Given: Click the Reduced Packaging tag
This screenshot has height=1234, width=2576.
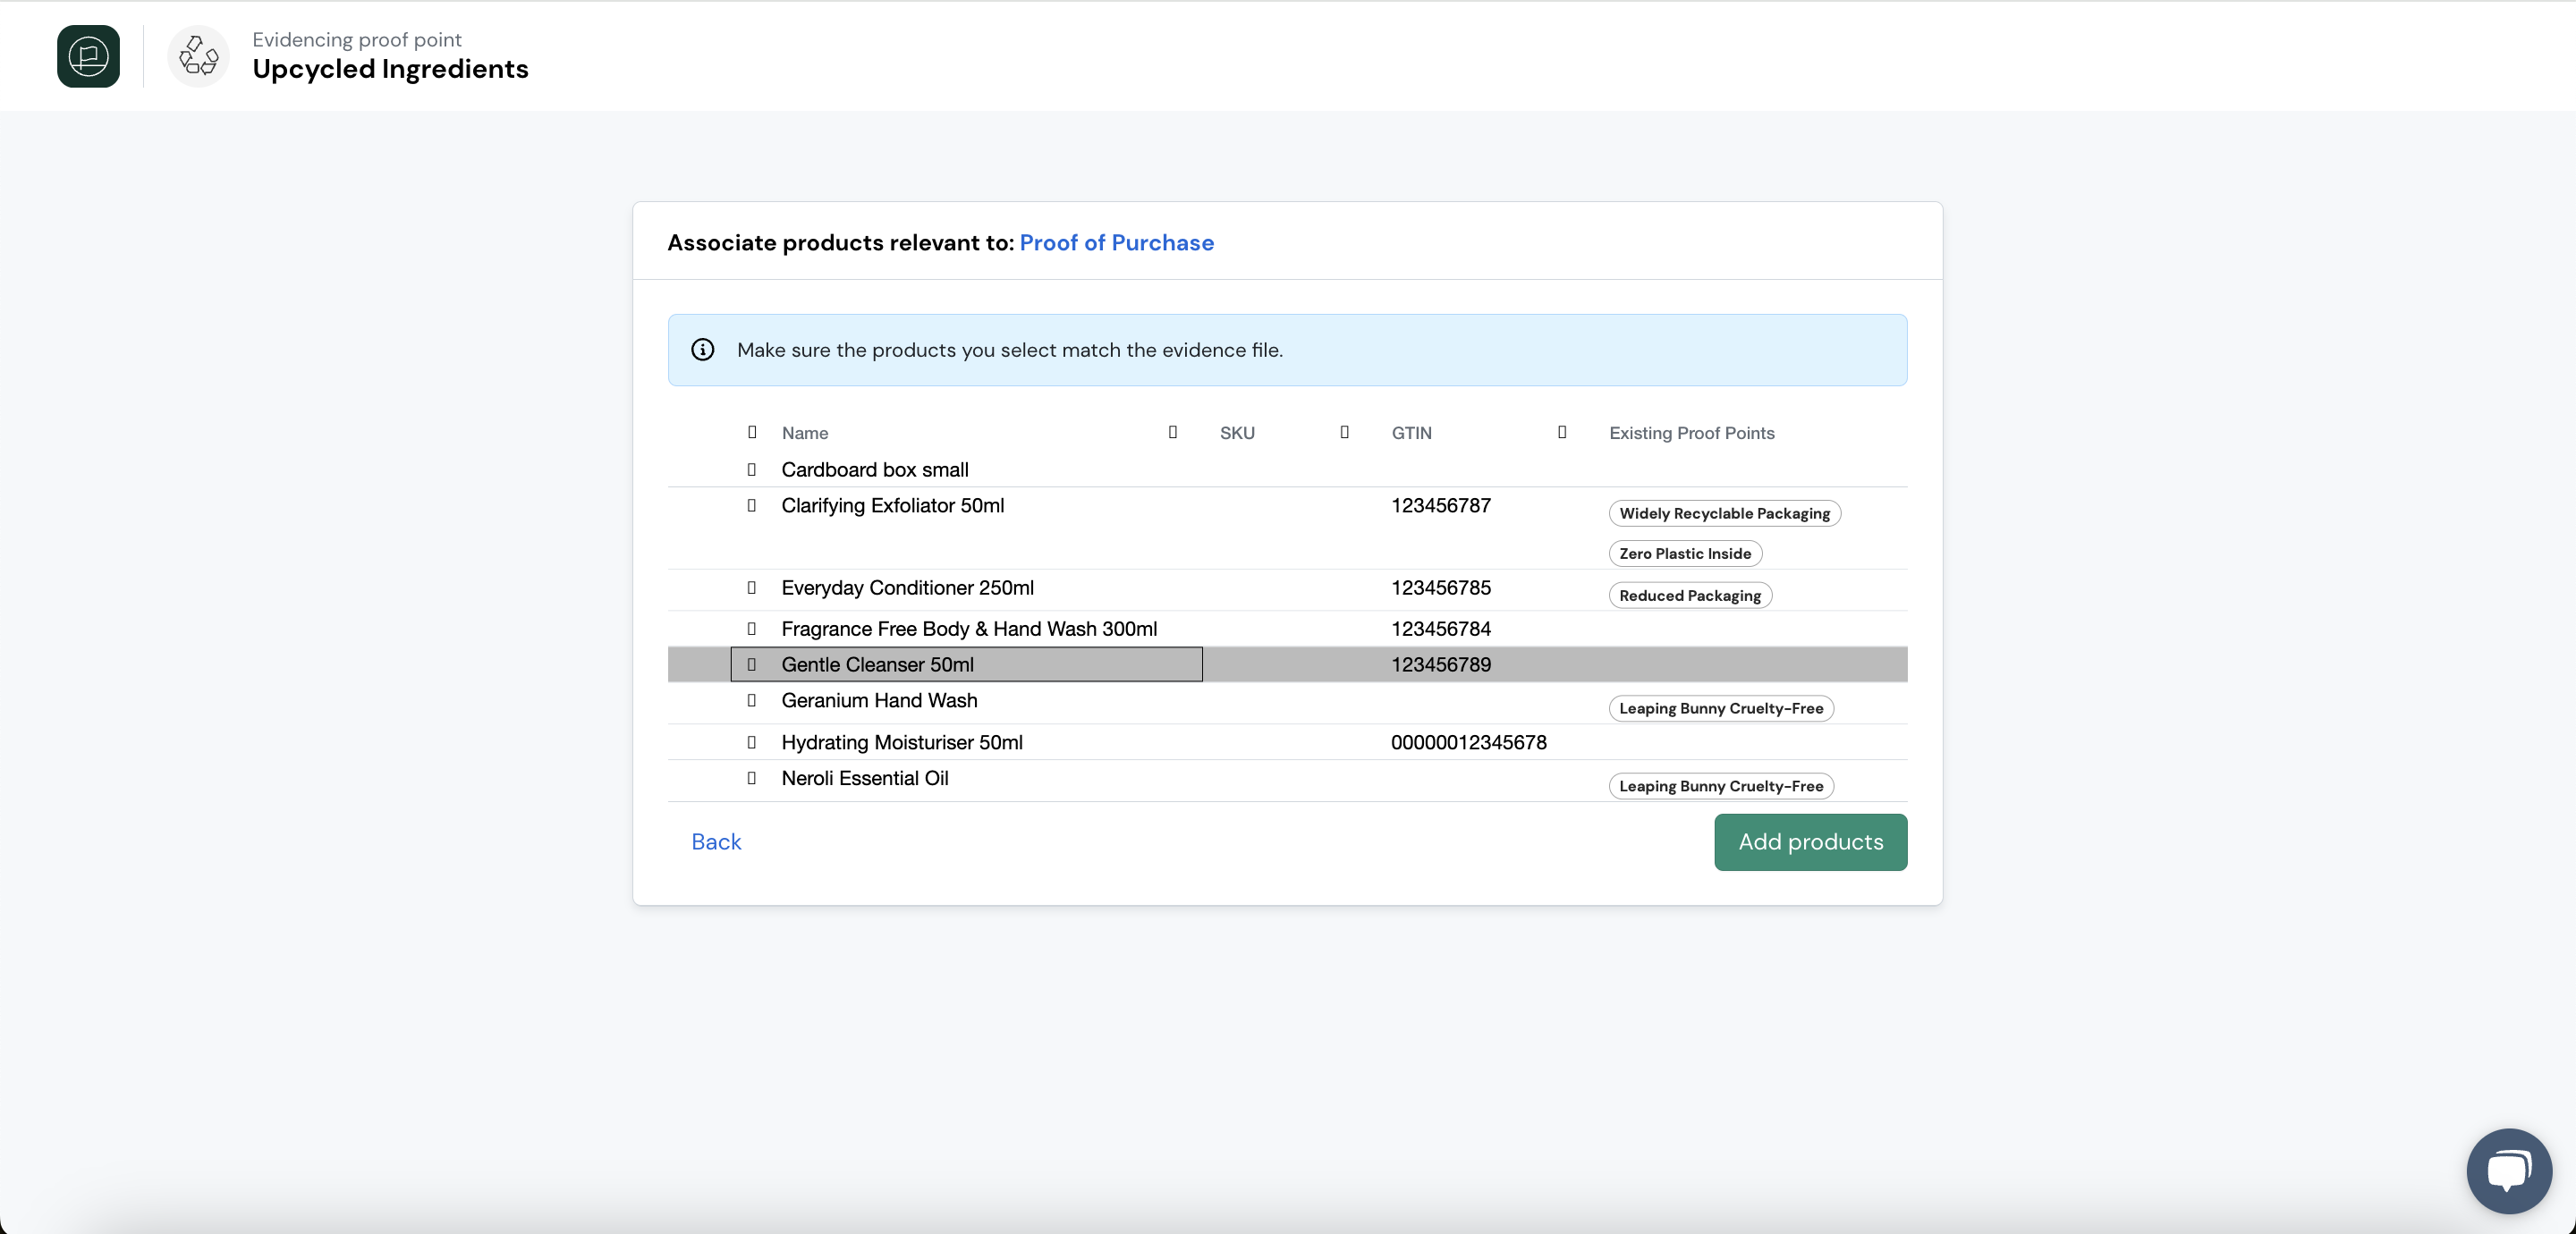Looking at the screenshot, I should 1690,595.
